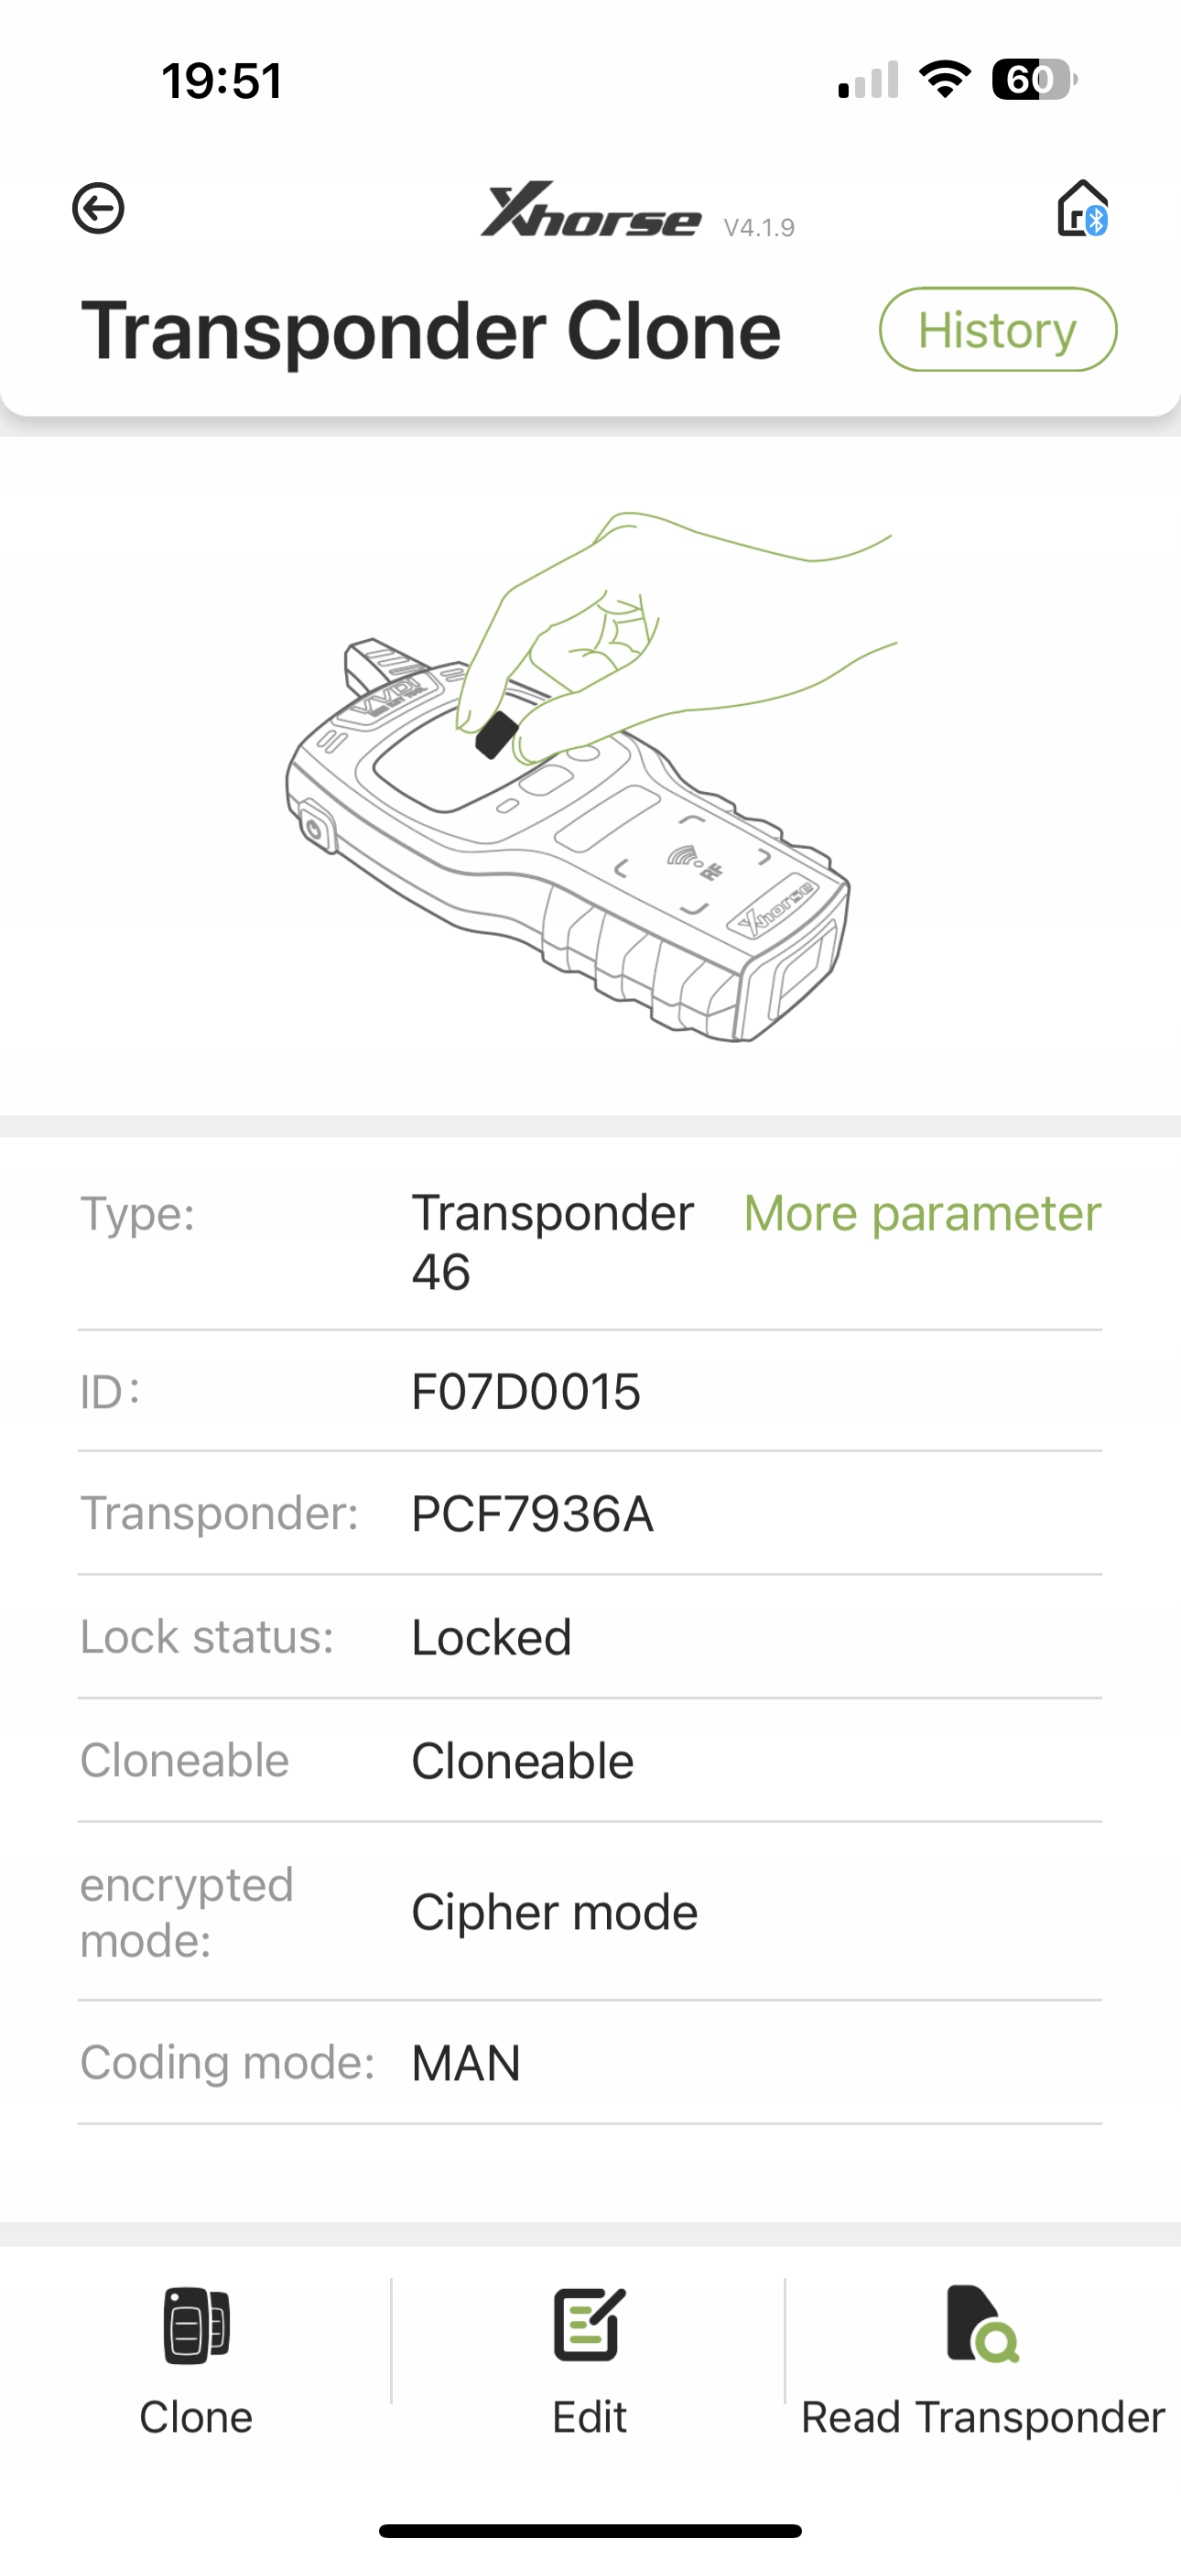Viewport: 1181px width, 2560px height.
Task: Open the History list
Action: click(997, 330)
